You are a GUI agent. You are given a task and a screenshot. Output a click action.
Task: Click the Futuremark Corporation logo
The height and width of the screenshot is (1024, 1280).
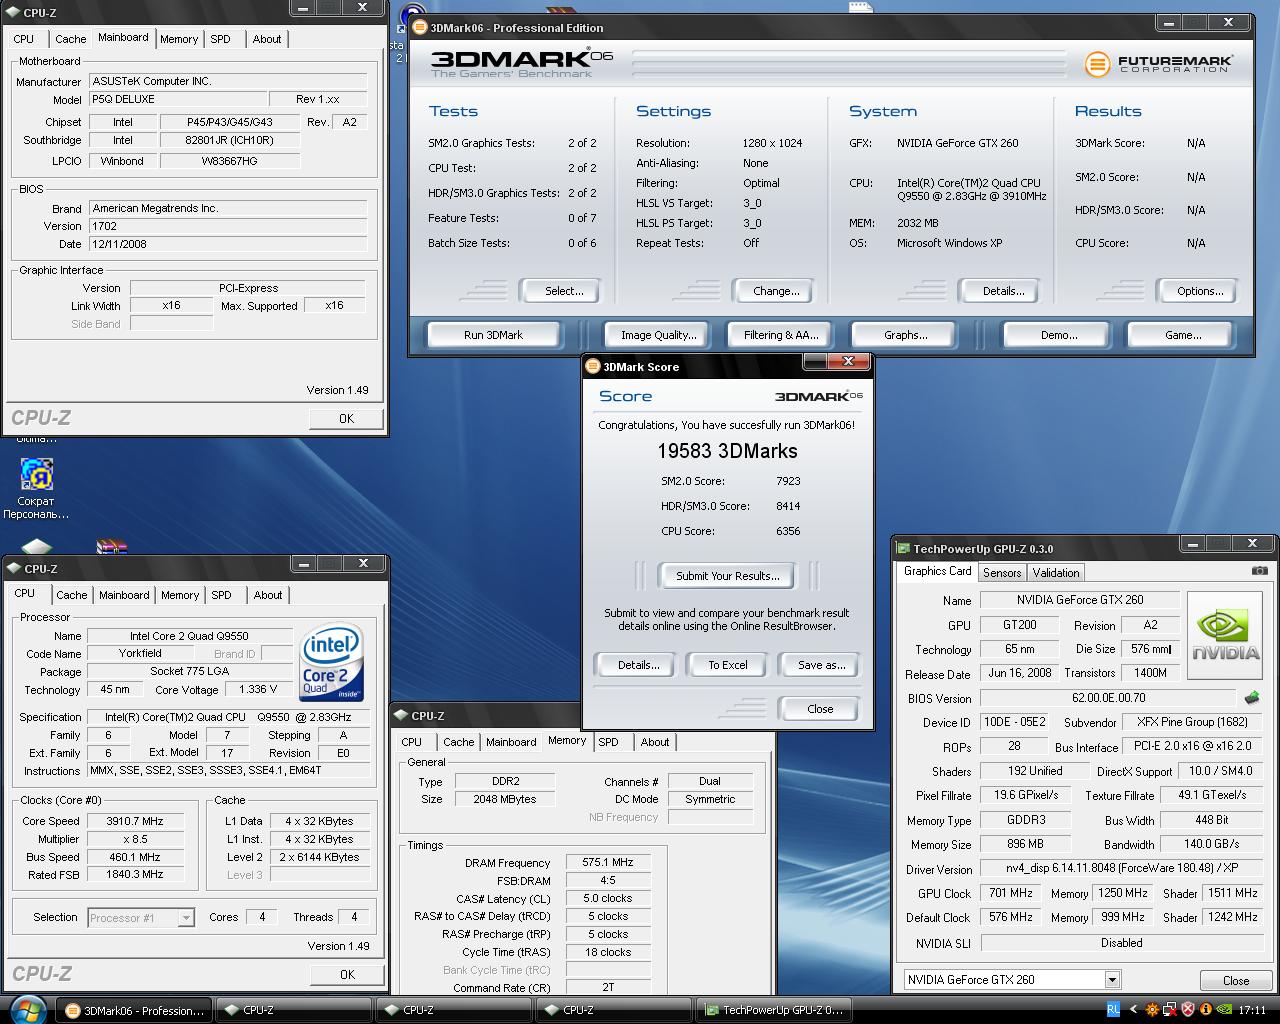(1160, 64)
